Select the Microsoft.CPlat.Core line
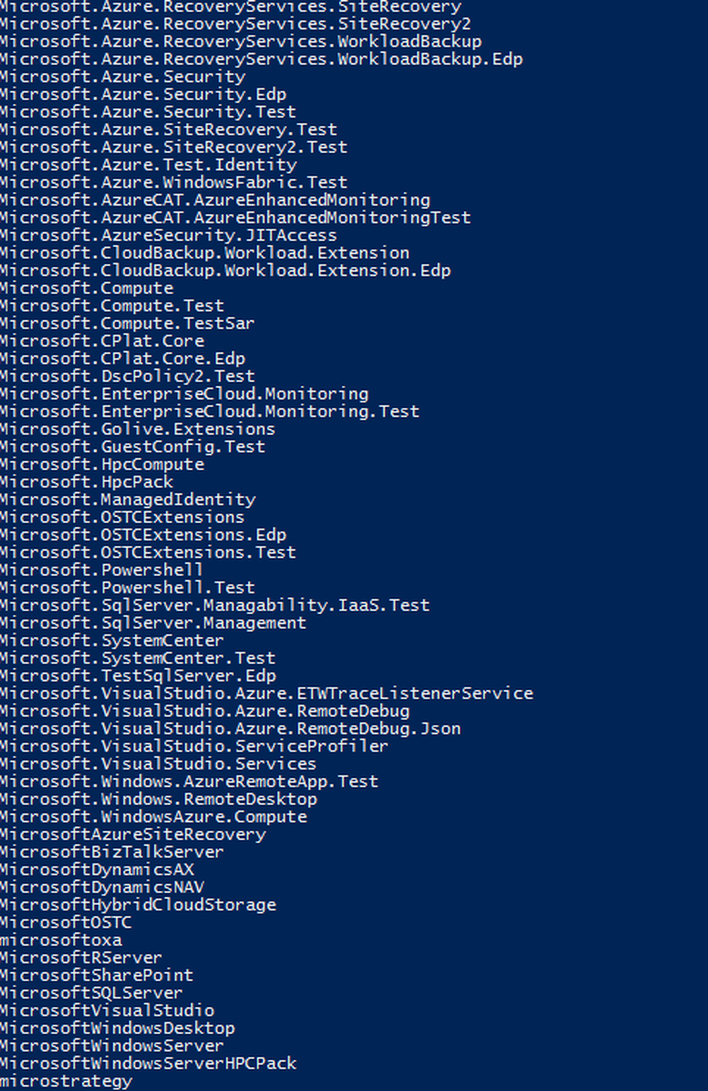 coord(102,341)
